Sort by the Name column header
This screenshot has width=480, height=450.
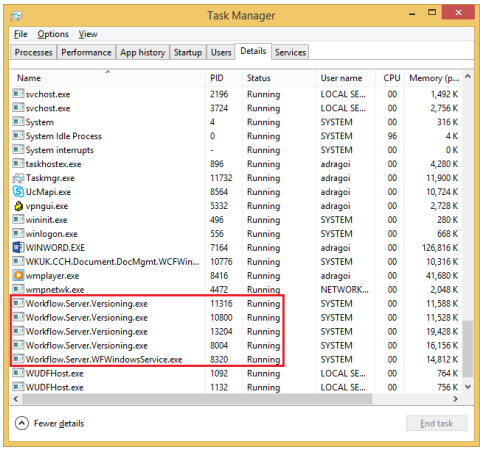tap(107, 78)
